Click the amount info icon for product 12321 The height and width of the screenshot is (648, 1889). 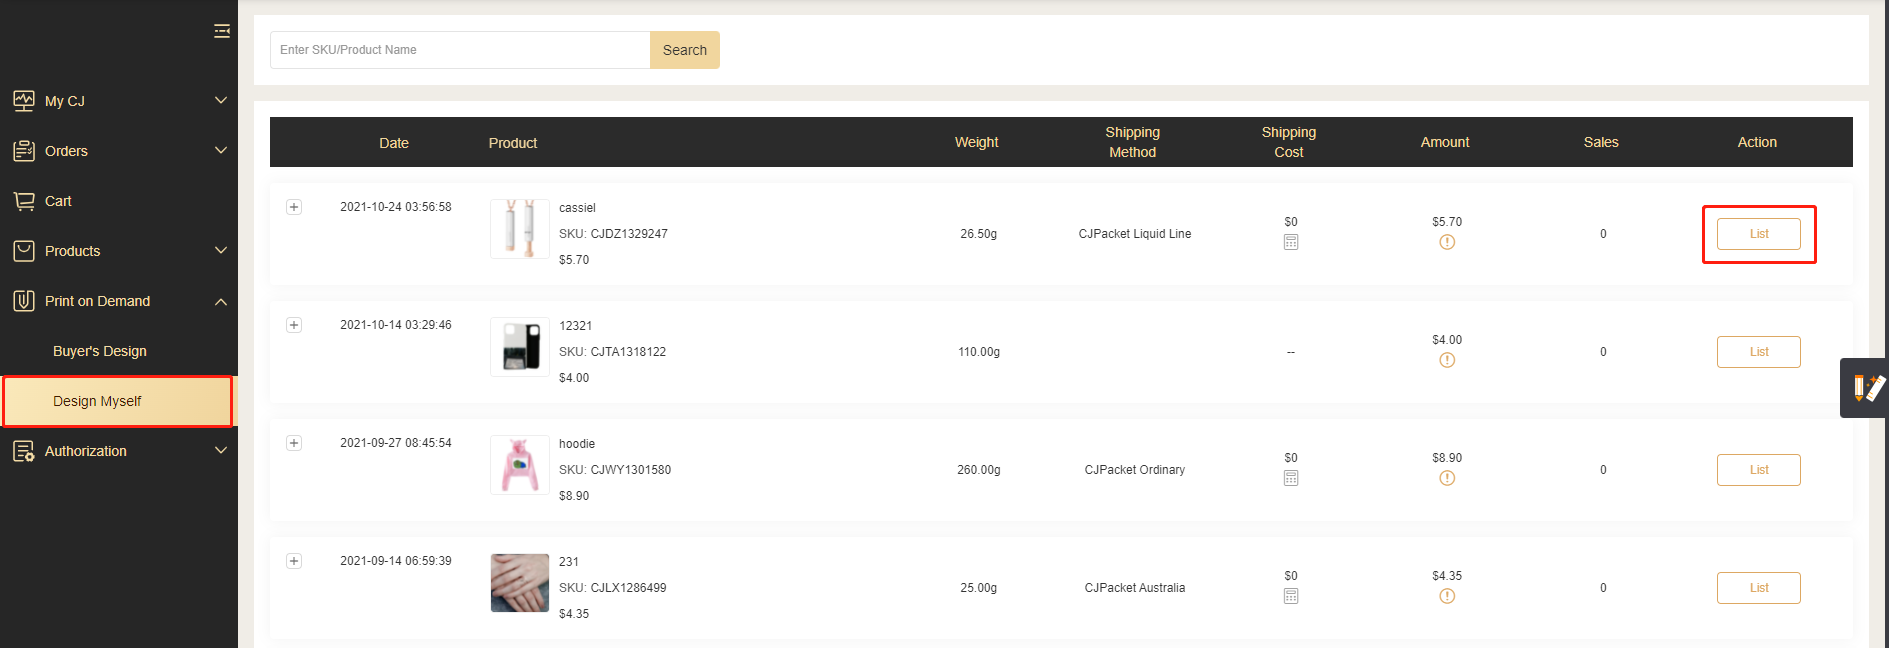click(1446, 360)
